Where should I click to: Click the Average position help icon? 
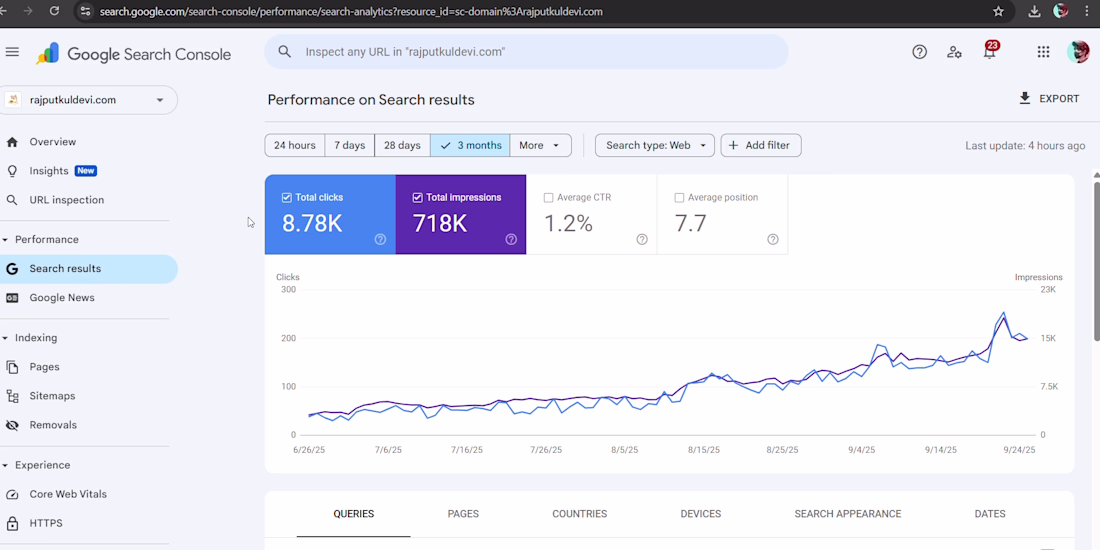click(772, 239)
